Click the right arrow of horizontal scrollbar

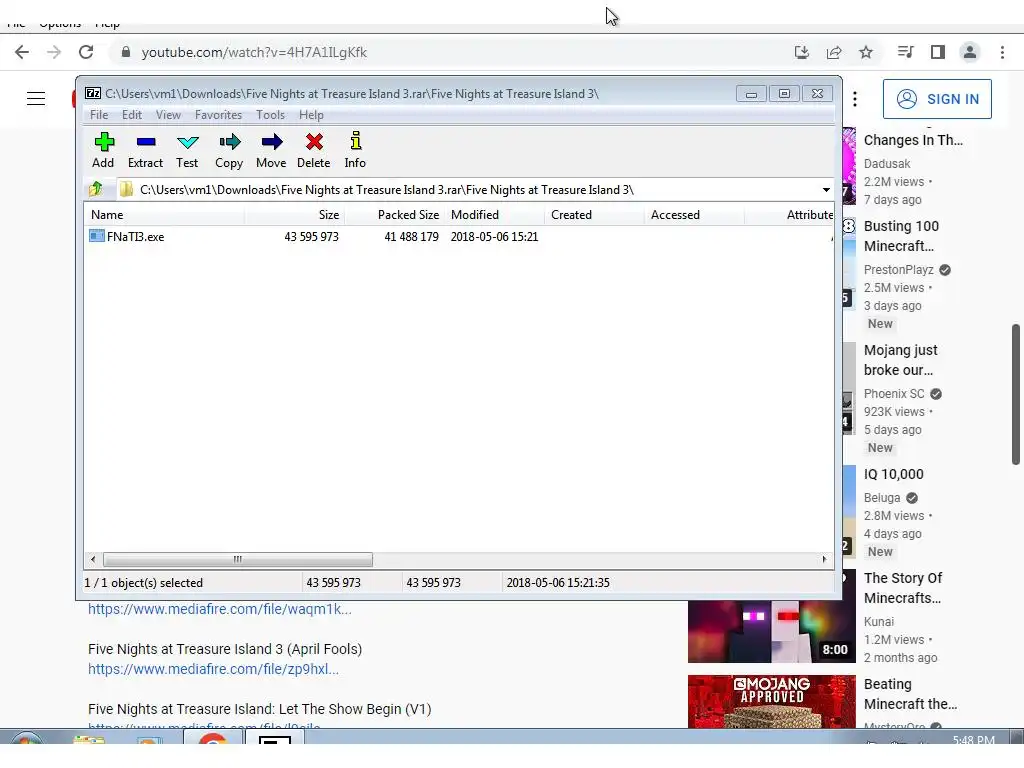pos(824,559)
